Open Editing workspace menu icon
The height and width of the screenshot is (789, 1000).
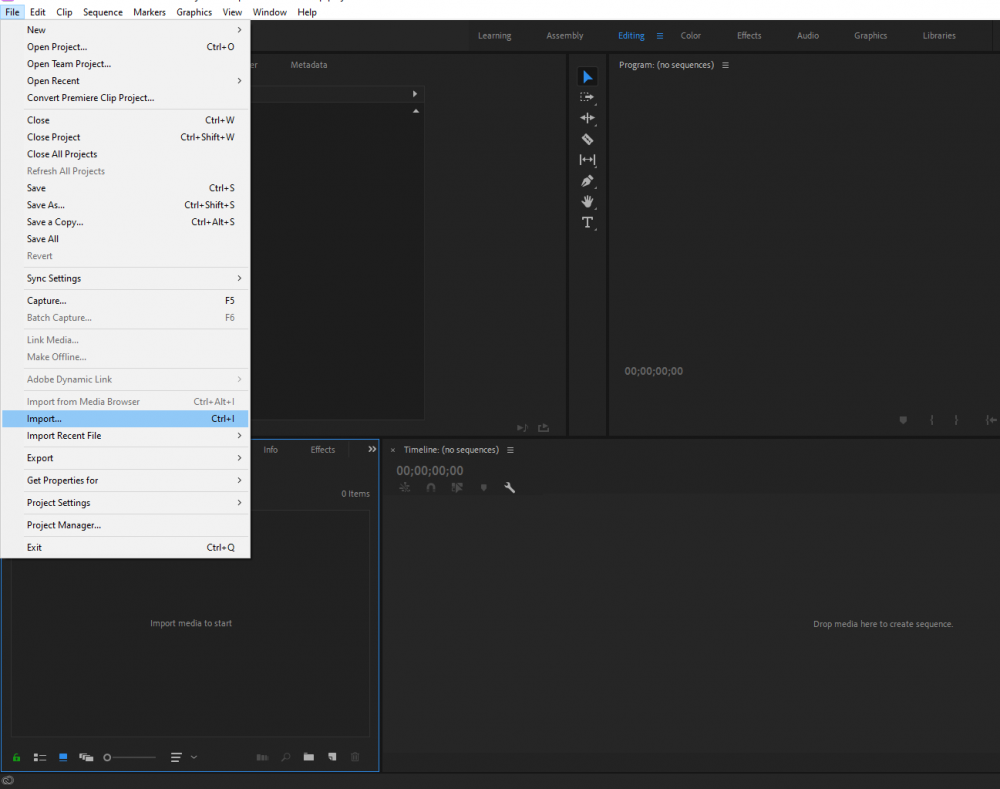coord(660,36)
